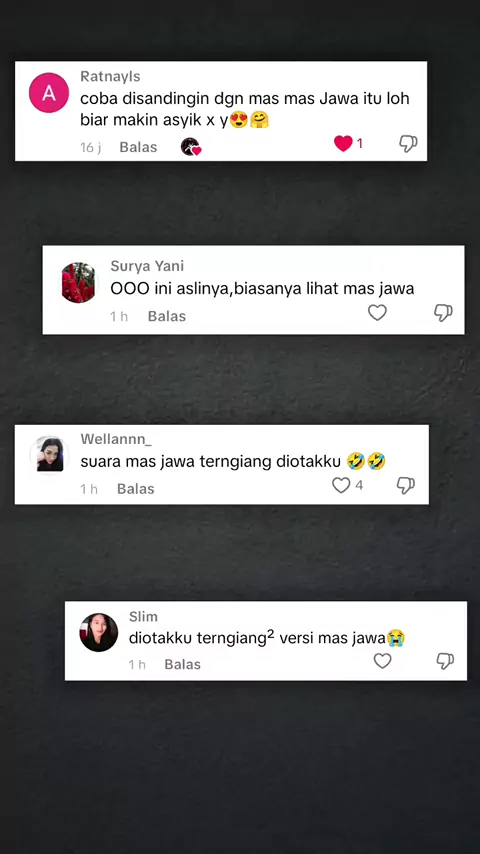Like Ratnayls' comment with the red heart

click(x=343, y=144)
